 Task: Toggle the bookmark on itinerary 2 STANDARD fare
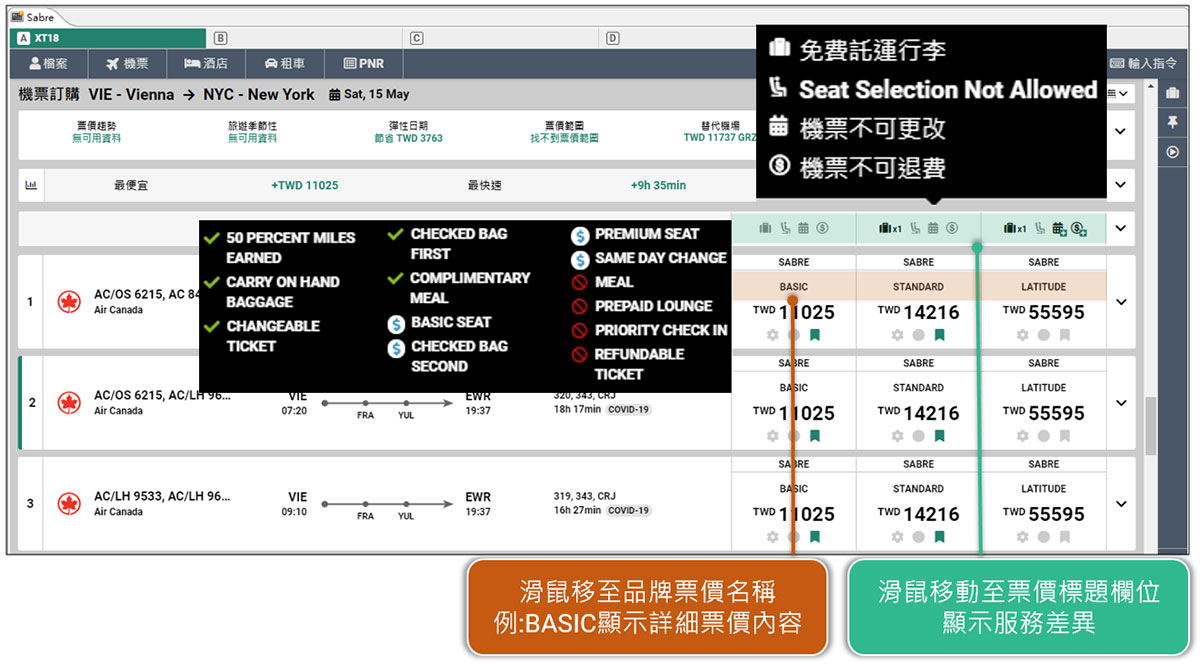[940, 436]
